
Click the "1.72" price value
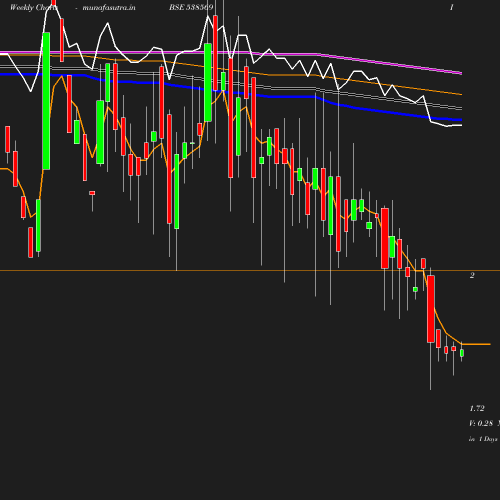477,408
